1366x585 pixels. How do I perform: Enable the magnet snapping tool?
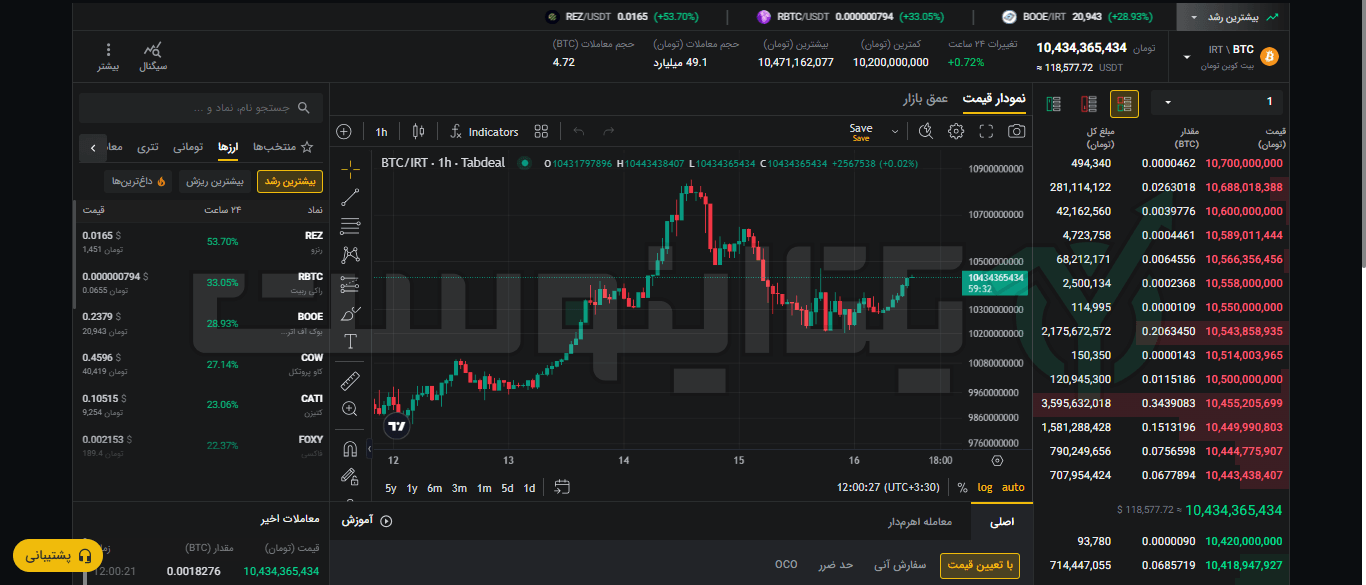coord(349,448)
